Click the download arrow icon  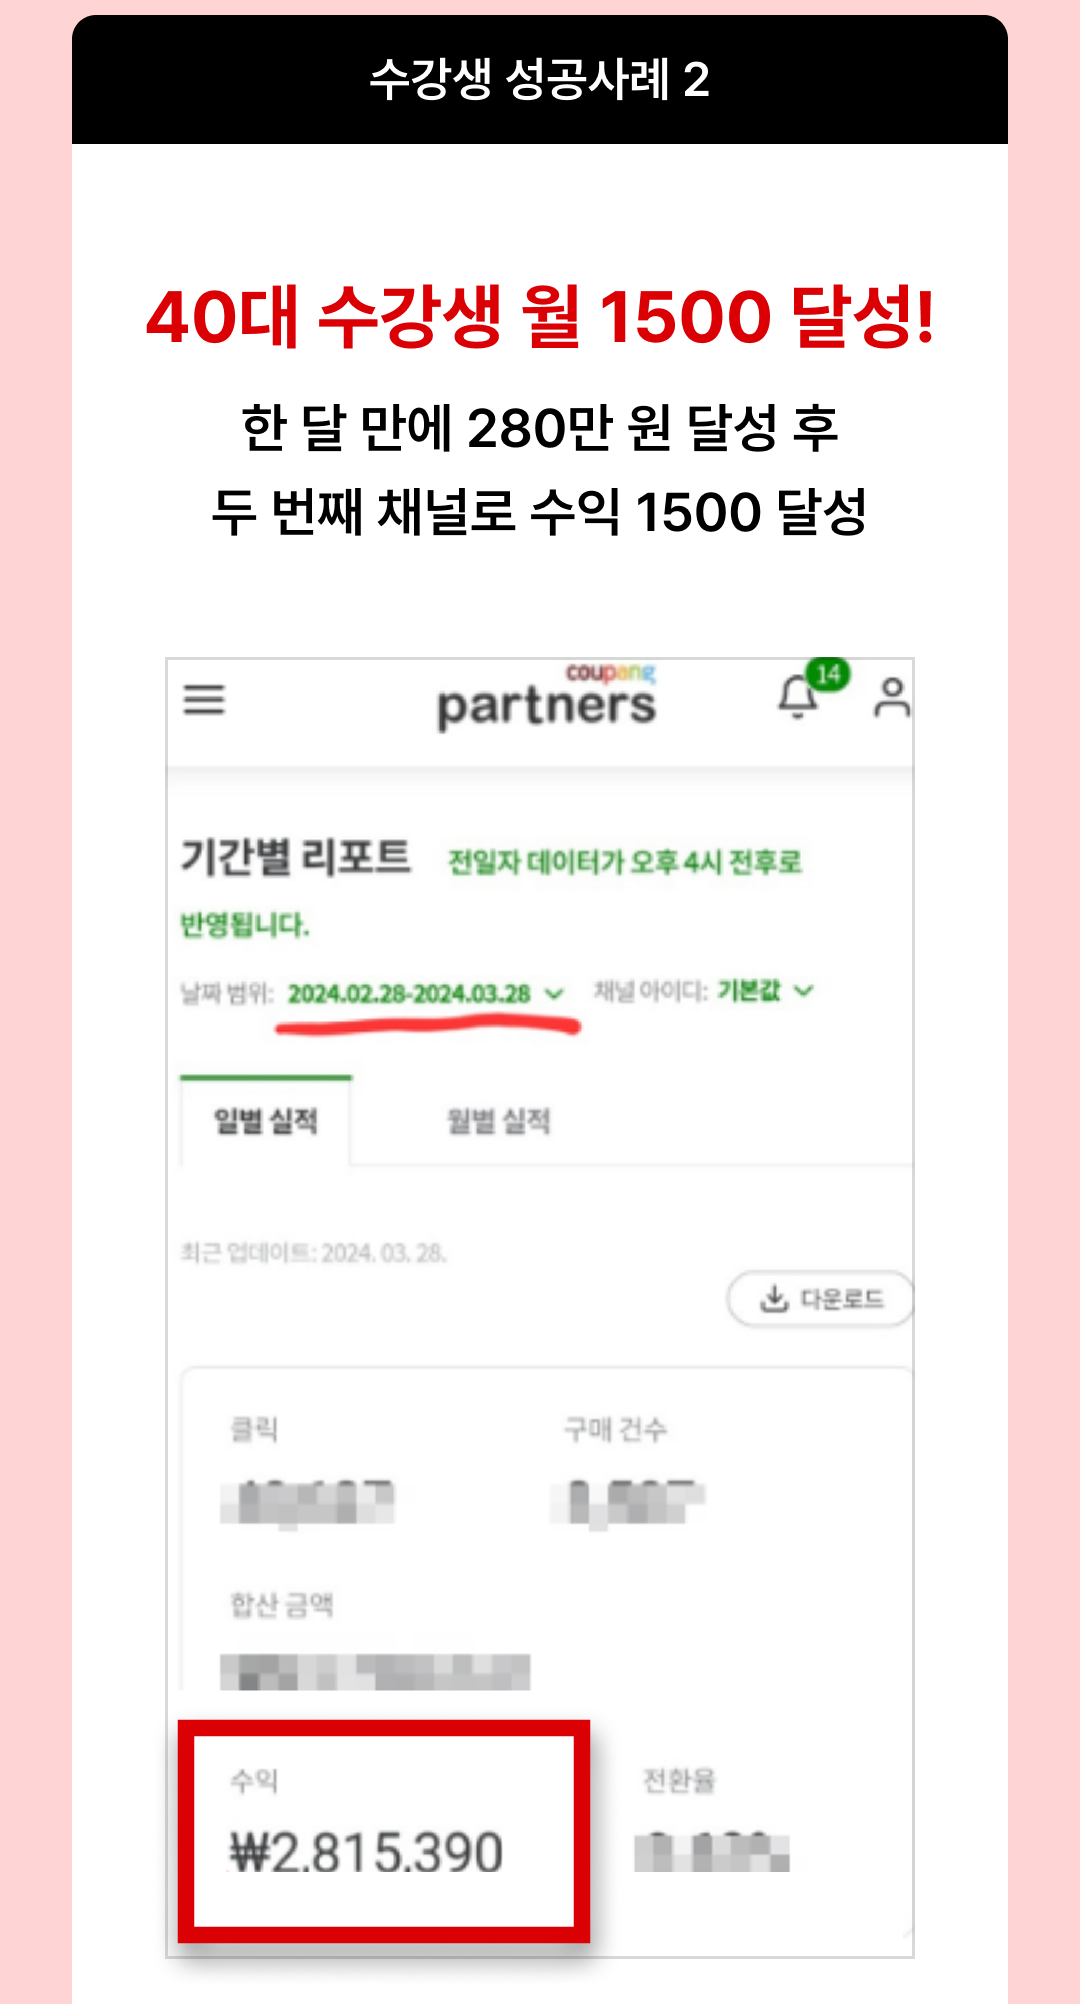pyautogui.click(x=774, y=1299)
